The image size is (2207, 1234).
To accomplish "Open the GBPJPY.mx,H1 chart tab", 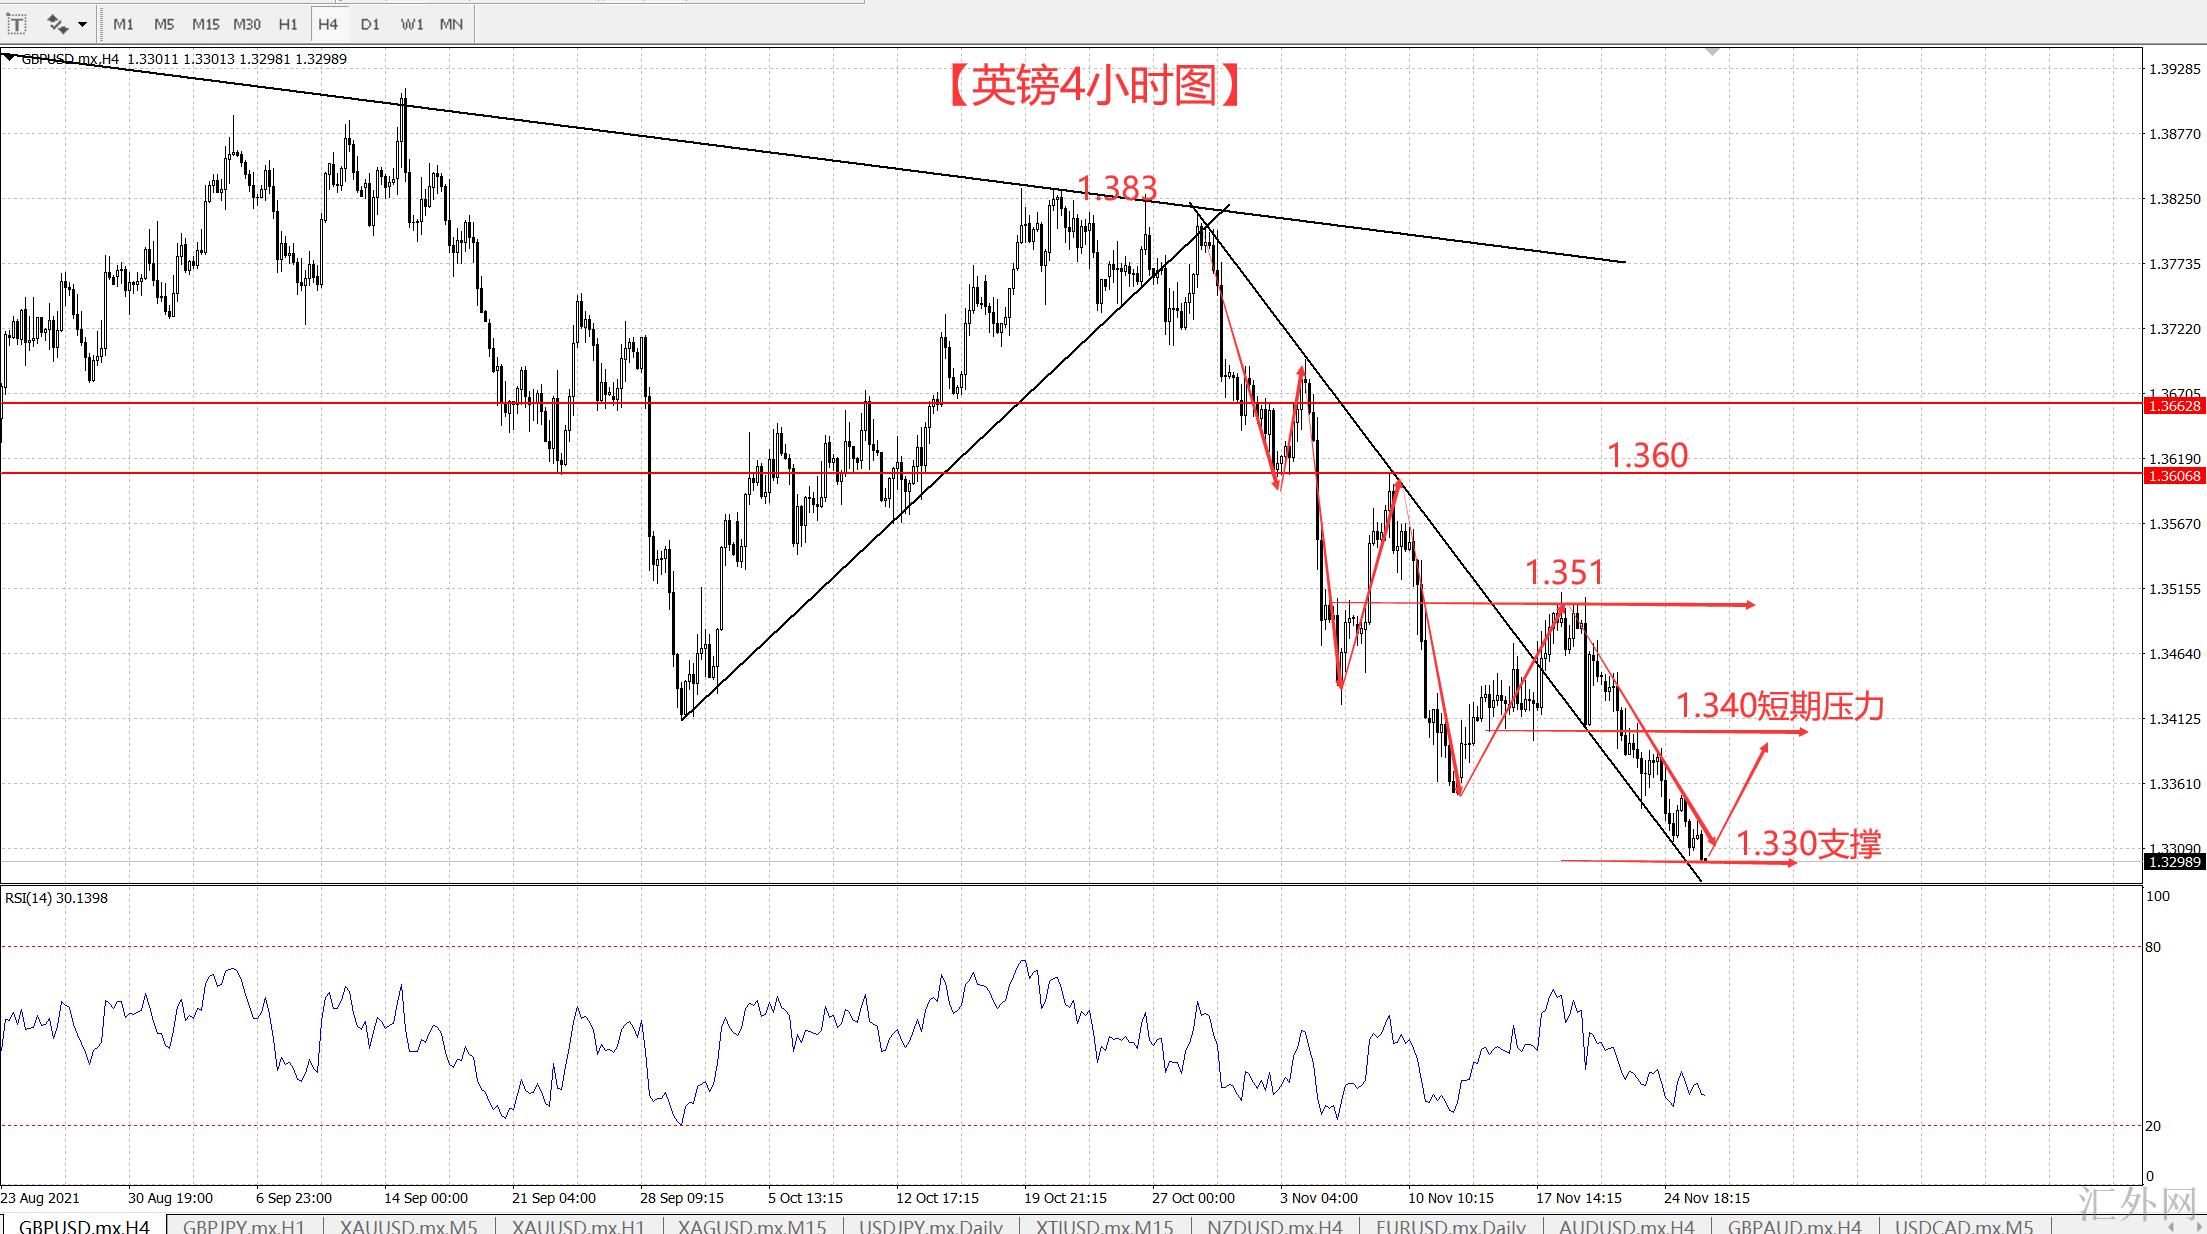I will pyautogui.click(x=244, y=1226).
